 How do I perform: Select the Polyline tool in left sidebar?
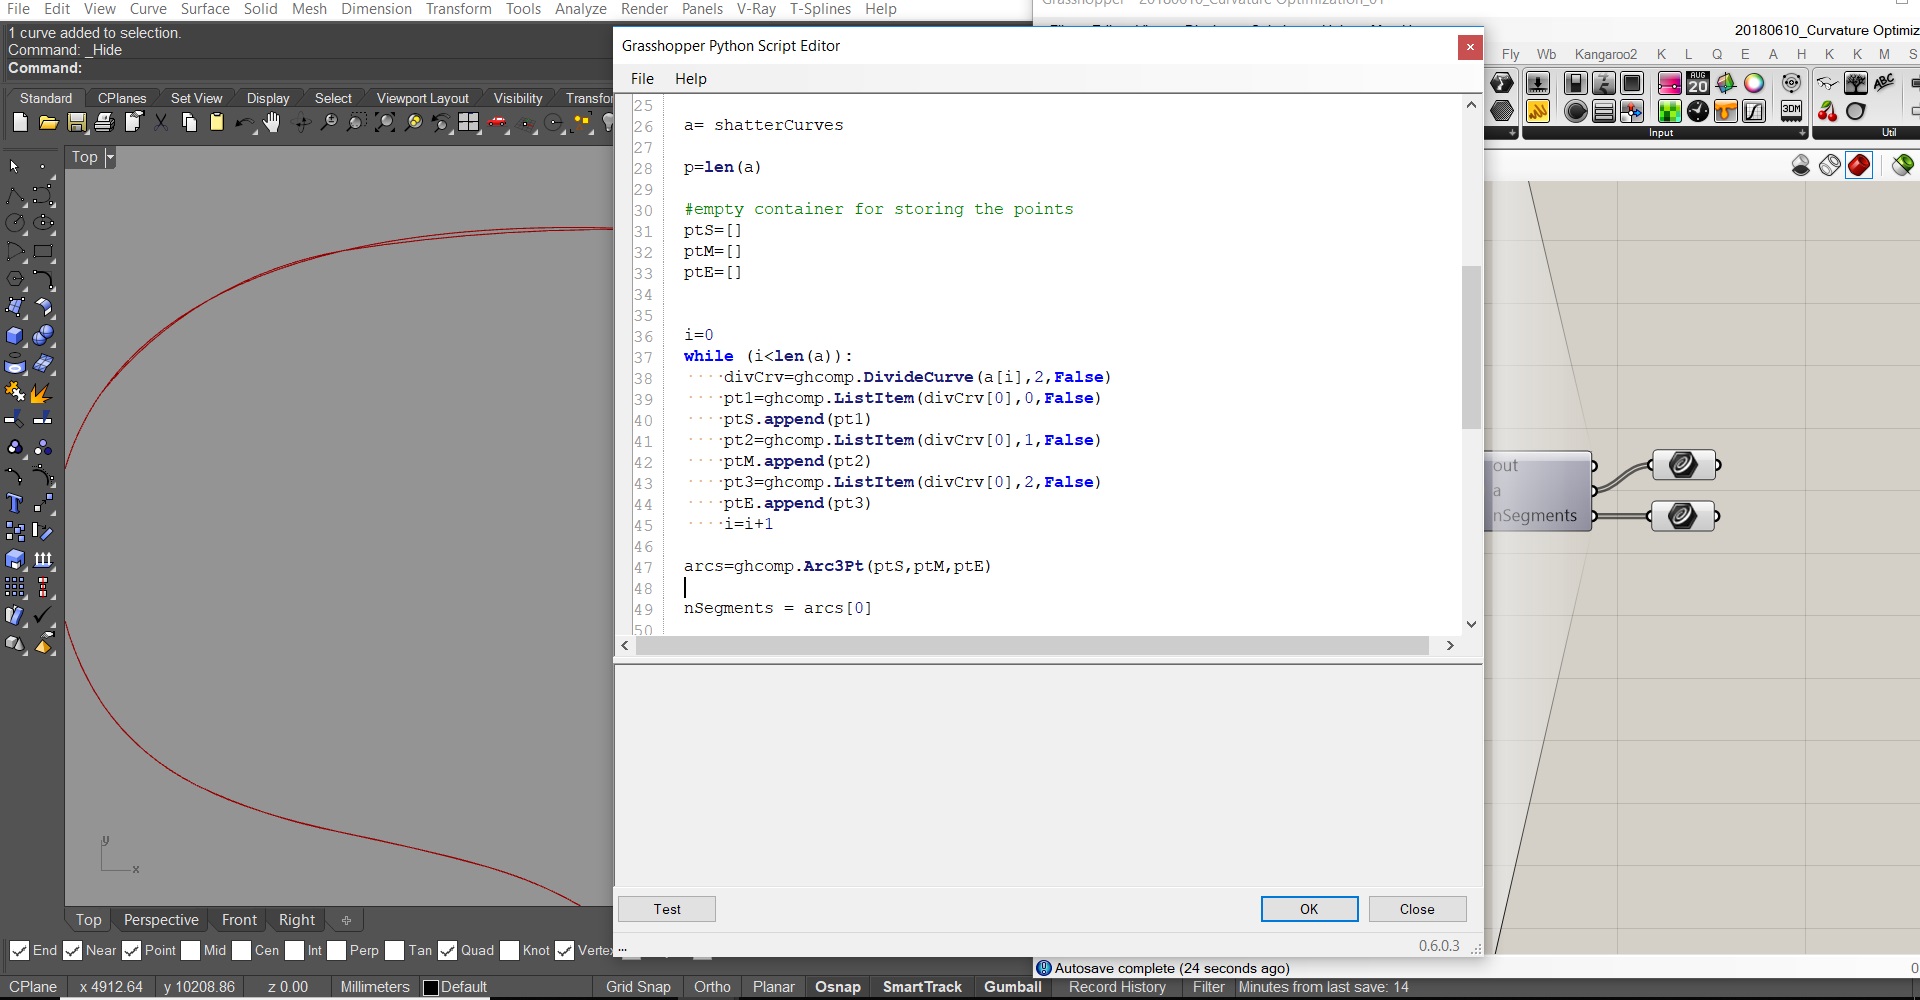click(x=15, y=195)
